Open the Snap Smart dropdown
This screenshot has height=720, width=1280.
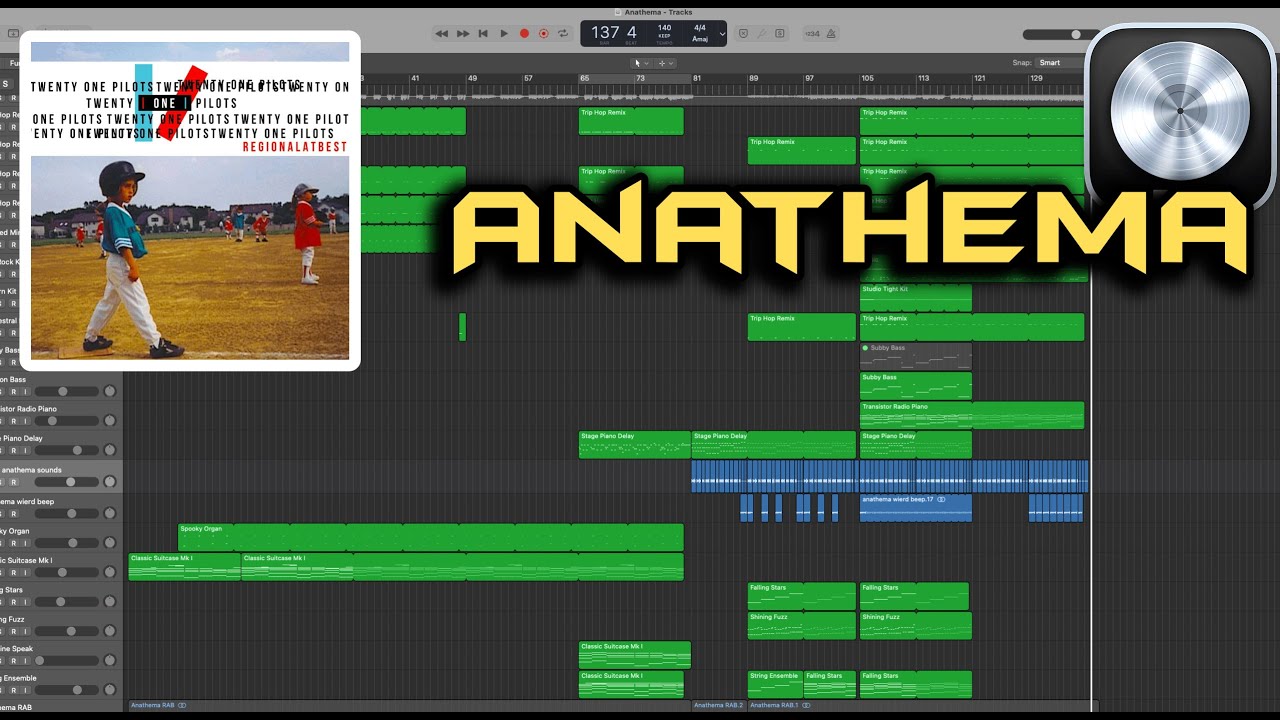click(1060, 63)
